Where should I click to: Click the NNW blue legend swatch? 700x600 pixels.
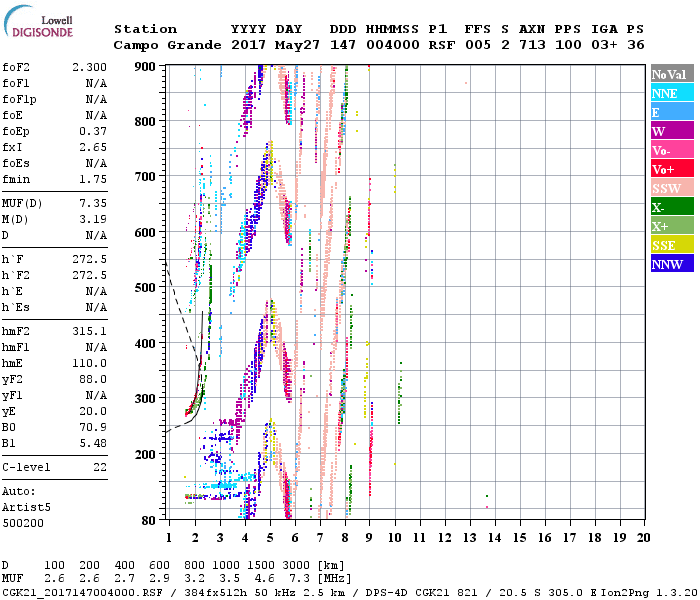click(x=672, y=264)
